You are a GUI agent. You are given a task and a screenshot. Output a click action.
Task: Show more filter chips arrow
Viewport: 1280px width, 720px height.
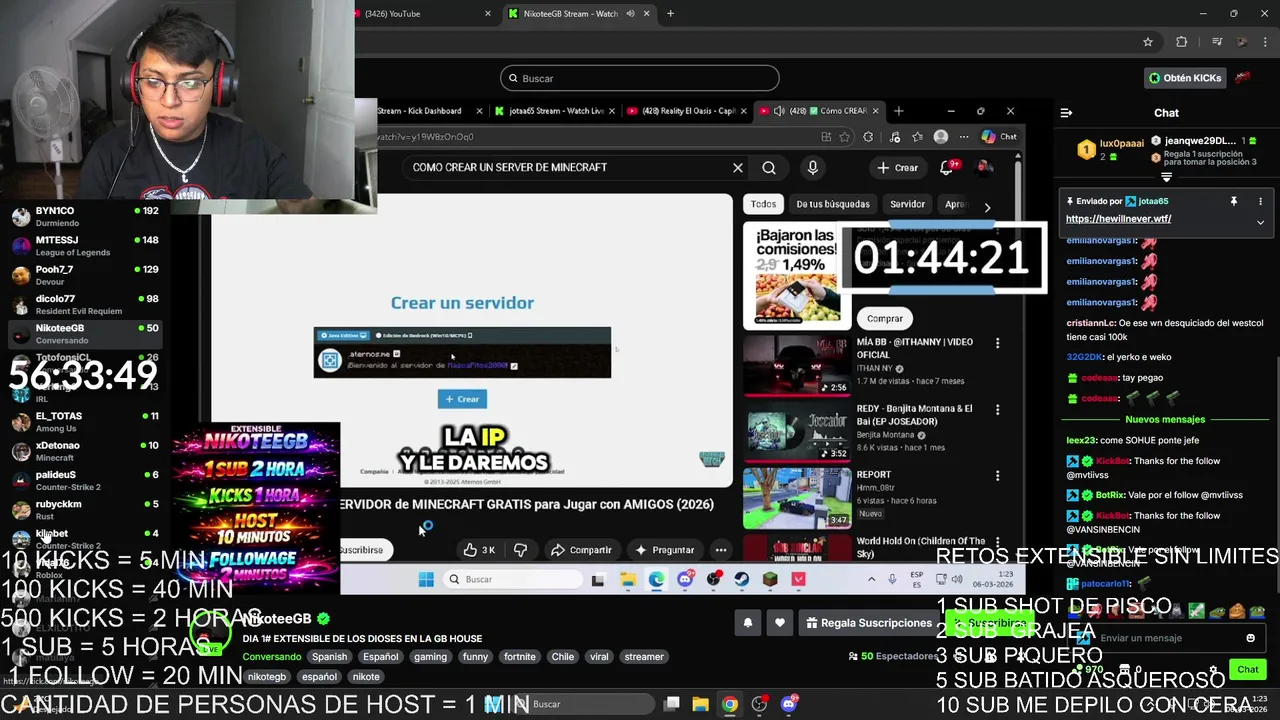pos(987,207)
